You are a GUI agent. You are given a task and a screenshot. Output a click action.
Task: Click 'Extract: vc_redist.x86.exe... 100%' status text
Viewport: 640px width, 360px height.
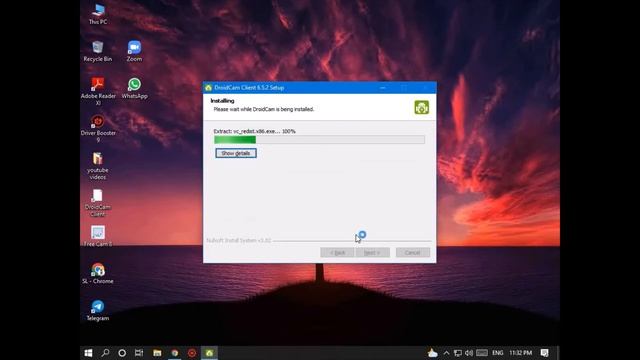[x=254, y=131]
